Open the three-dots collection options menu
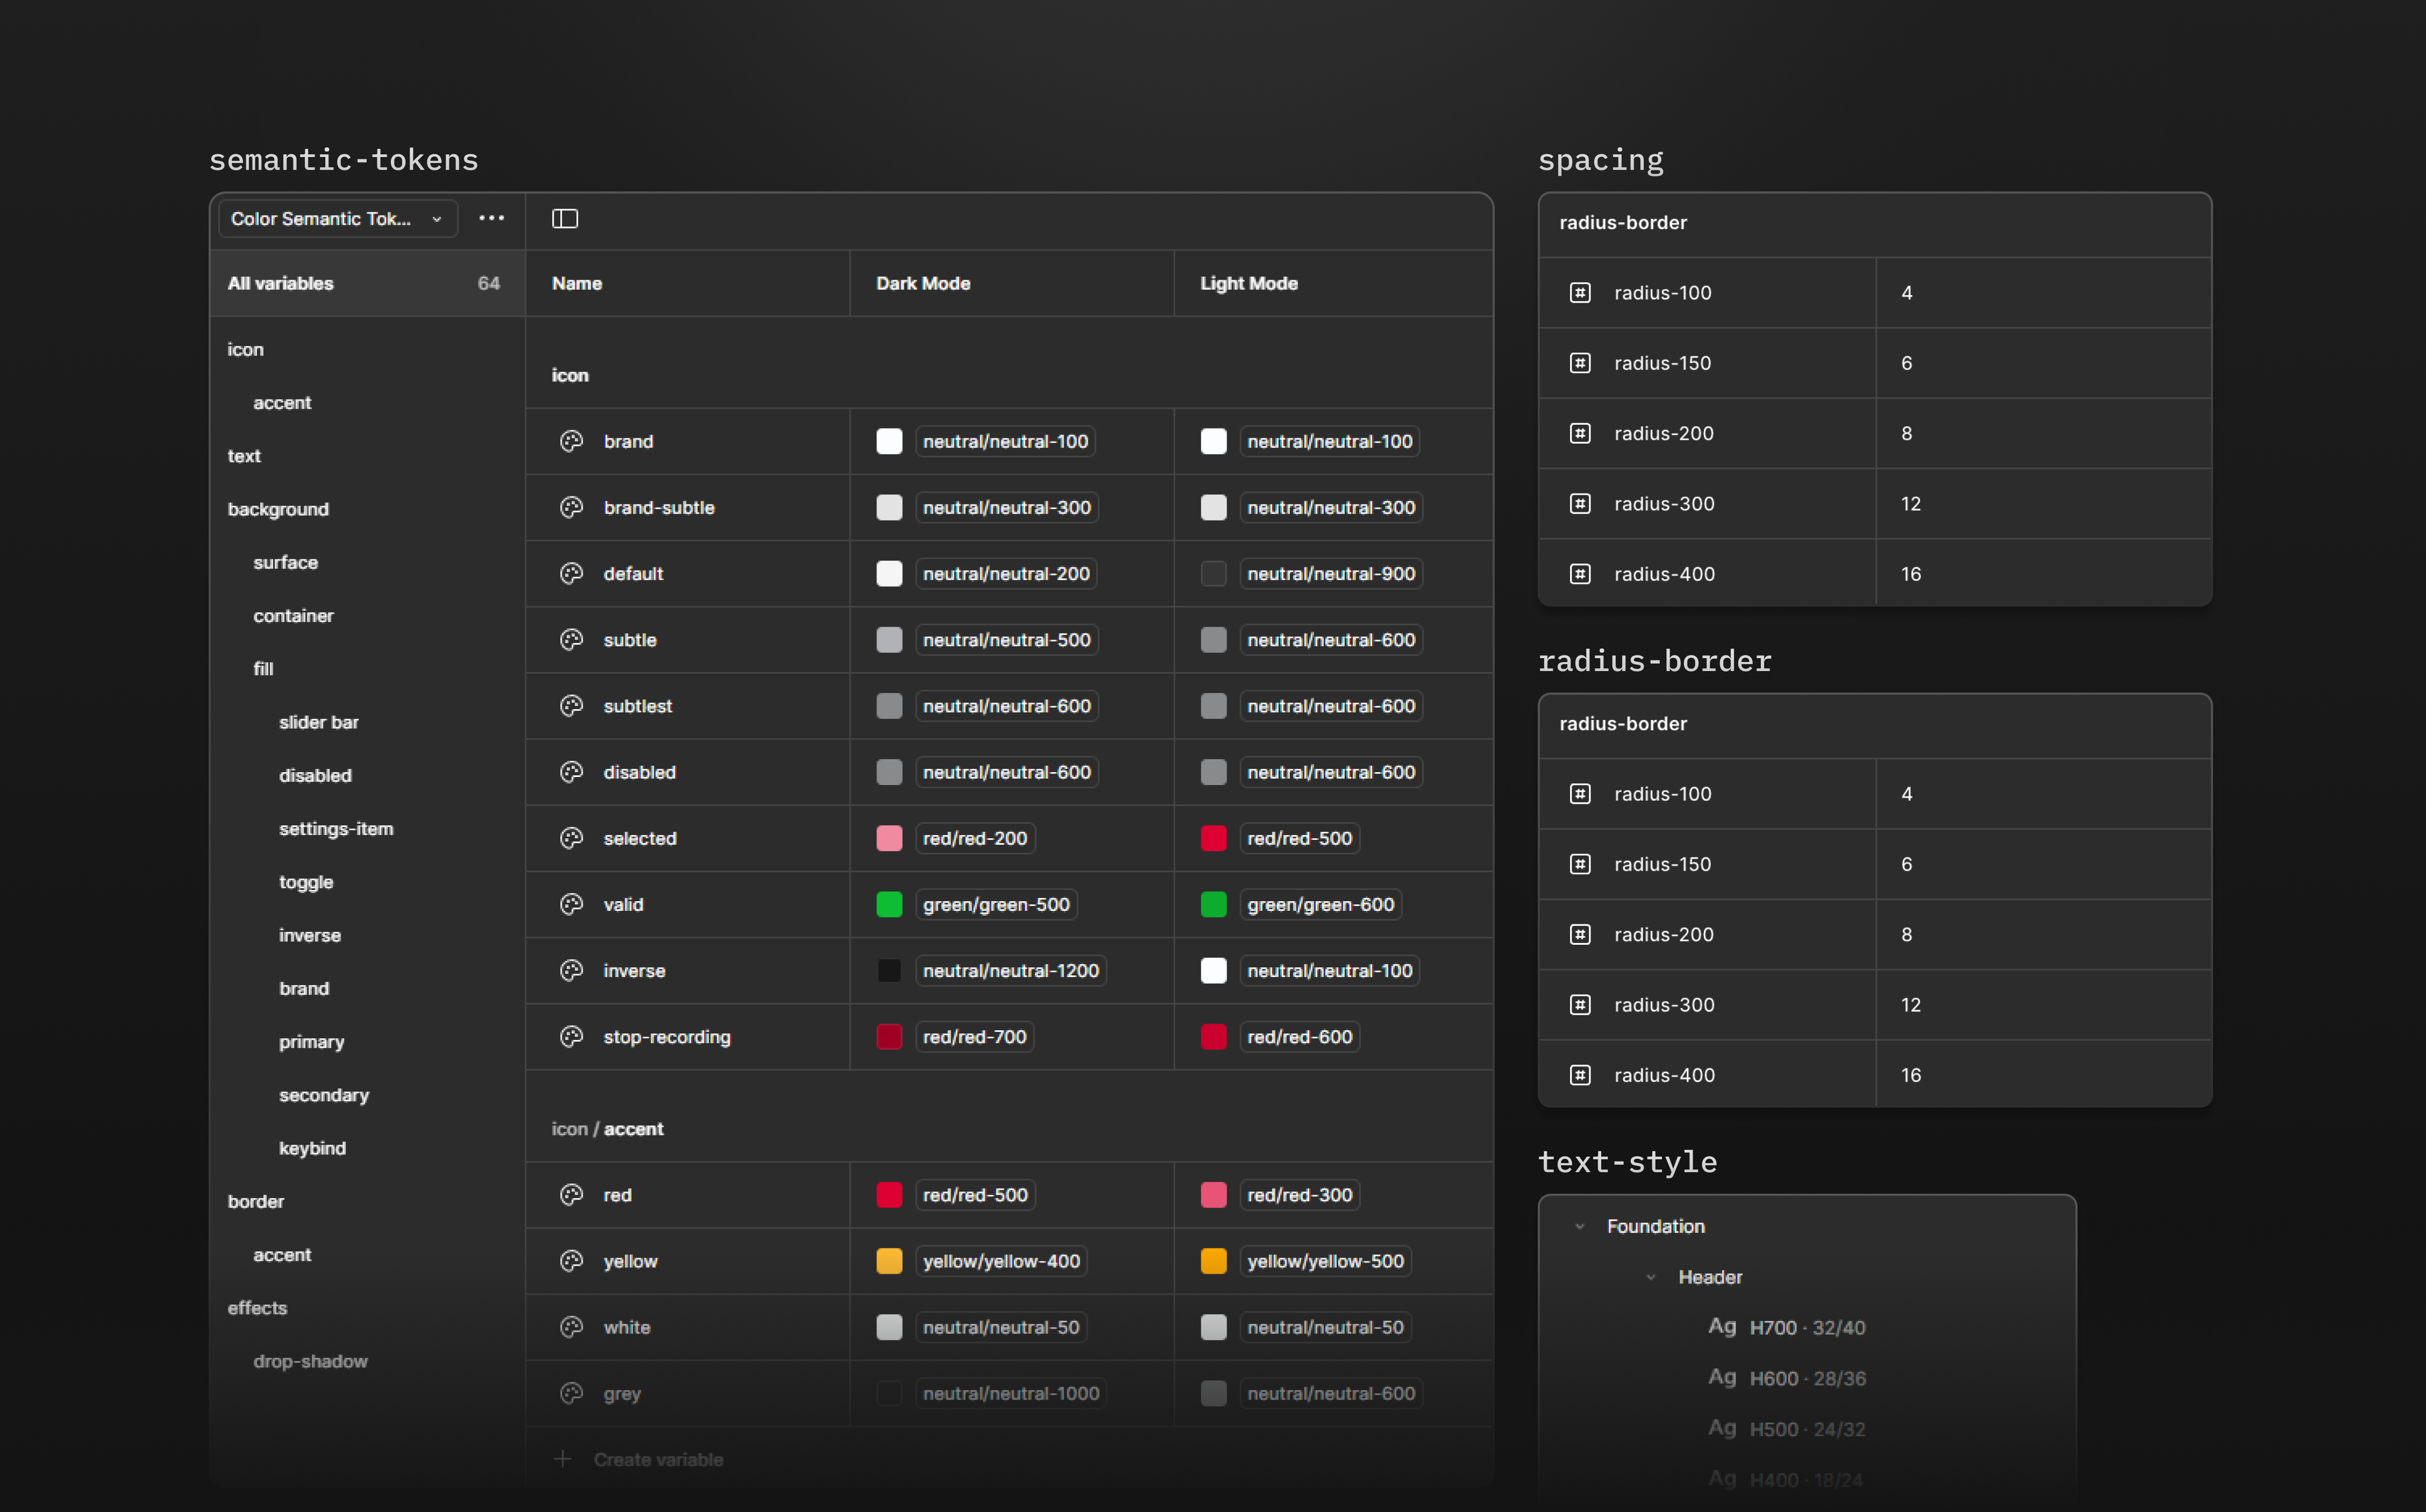The height and width of the screenshot is (1512, 2426). click(x=491, y=219)
